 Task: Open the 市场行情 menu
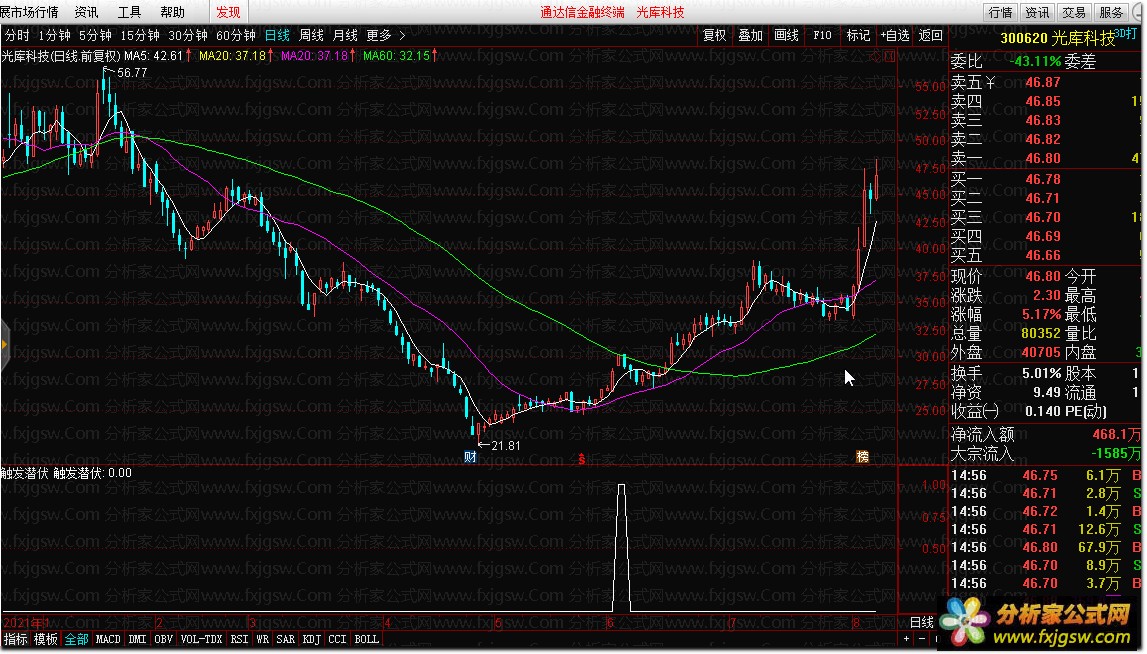click(29, 12)
